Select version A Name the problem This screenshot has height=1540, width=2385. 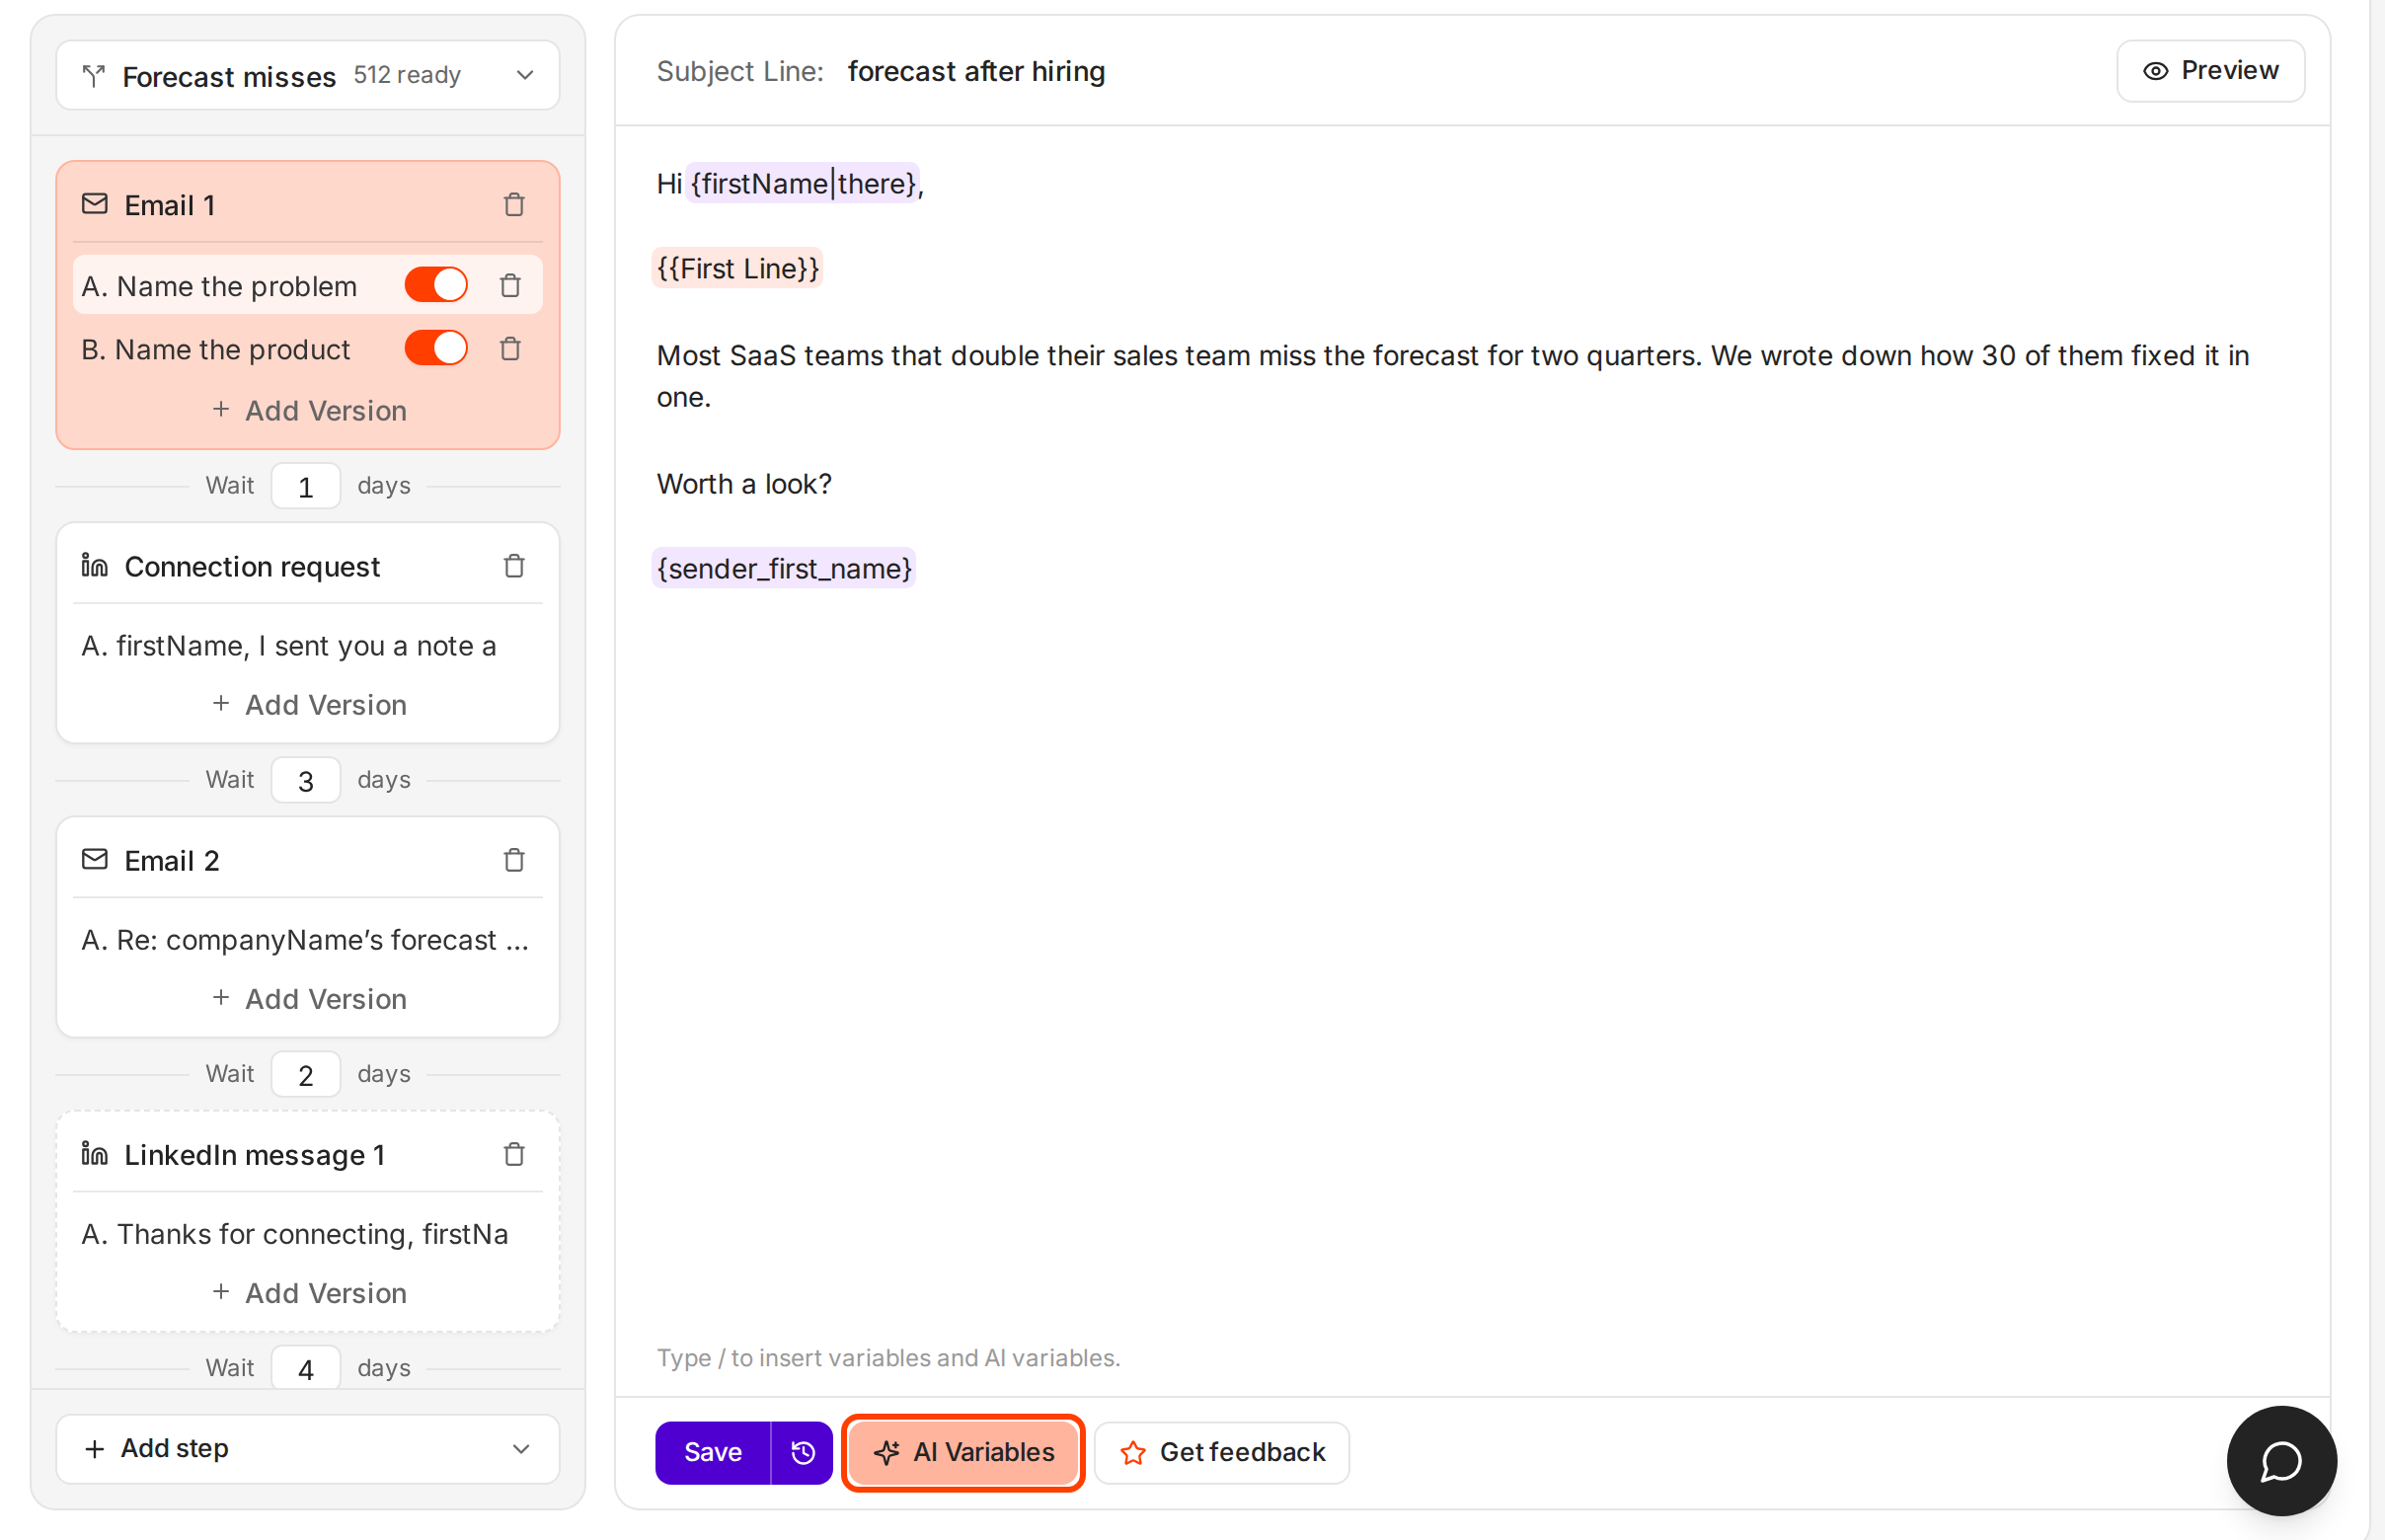[x=219, y=286]
